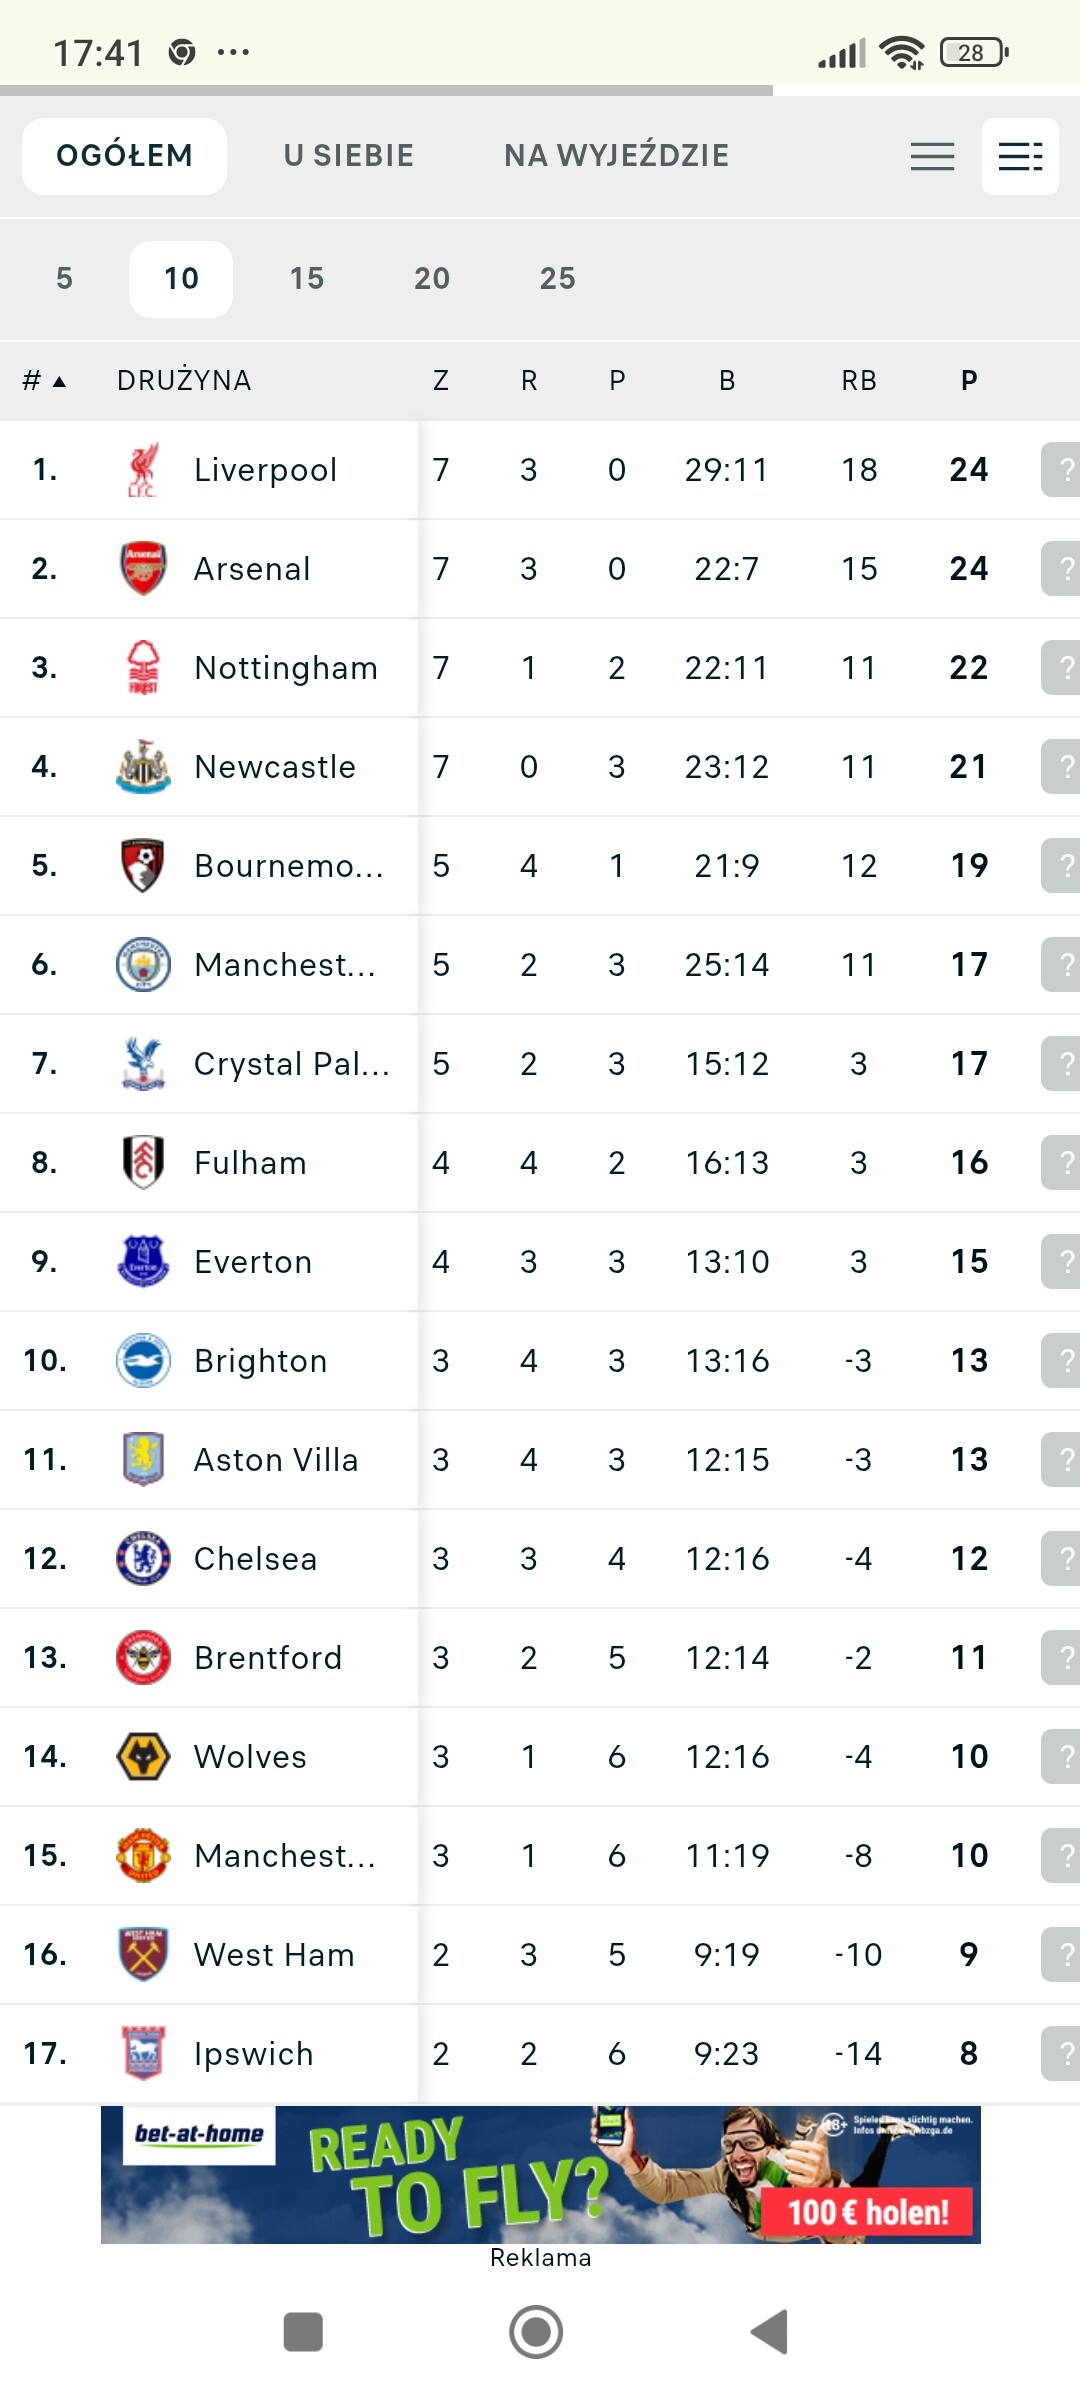Select the last 5 matches filter

[64, 279]
